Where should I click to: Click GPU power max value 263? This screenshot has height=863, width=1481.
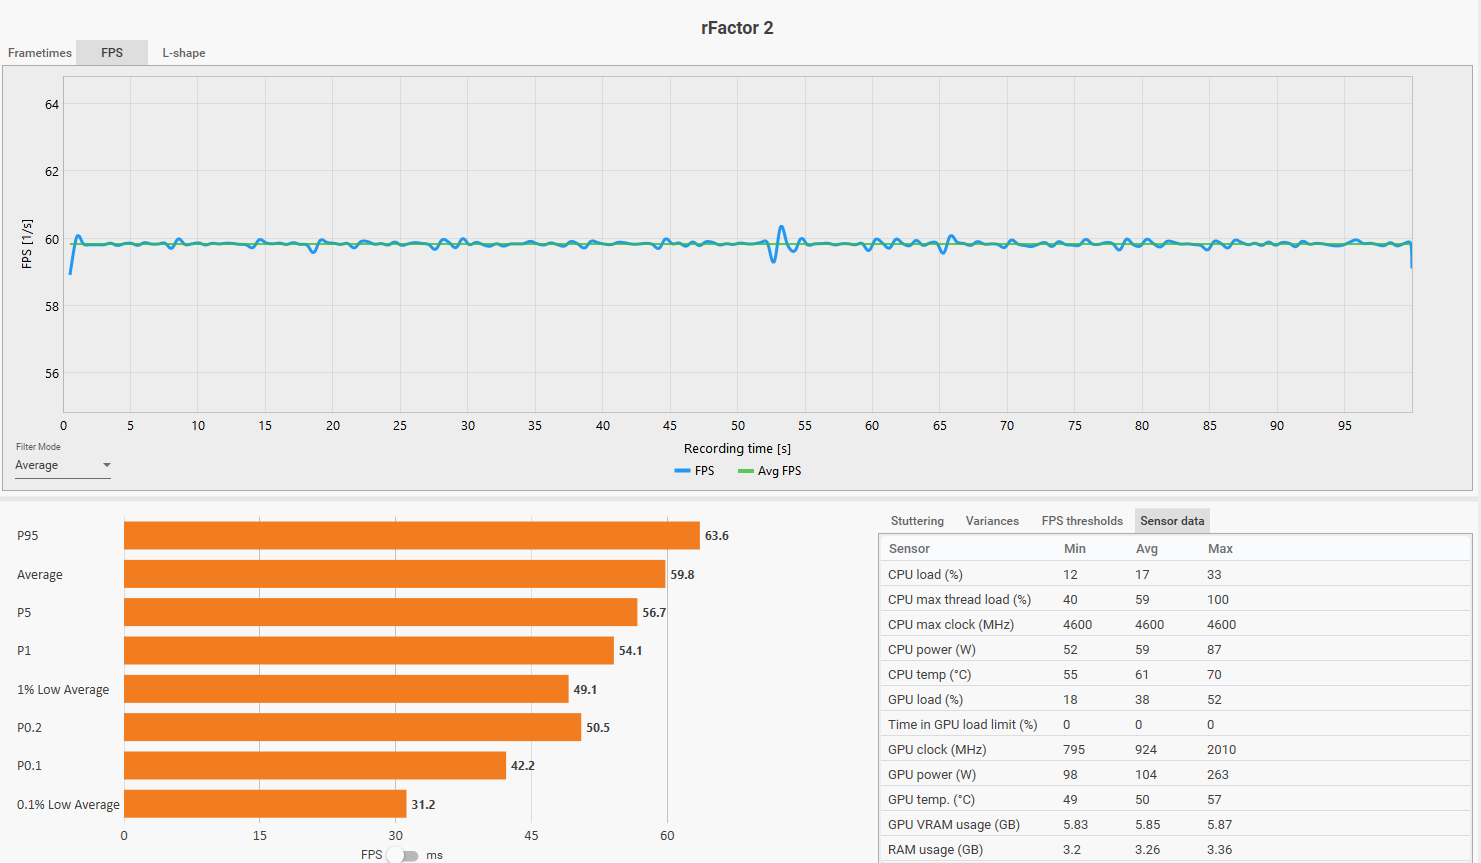click(x=1218, y=774)
